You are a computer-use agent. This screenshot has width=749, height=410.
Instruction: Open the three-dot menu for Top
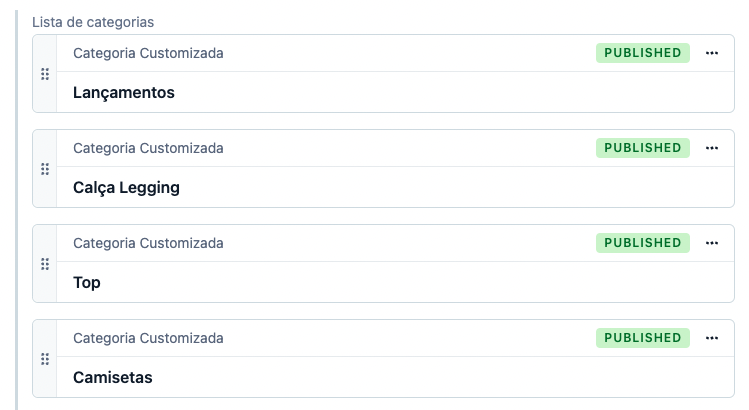(x=712, y=243)
